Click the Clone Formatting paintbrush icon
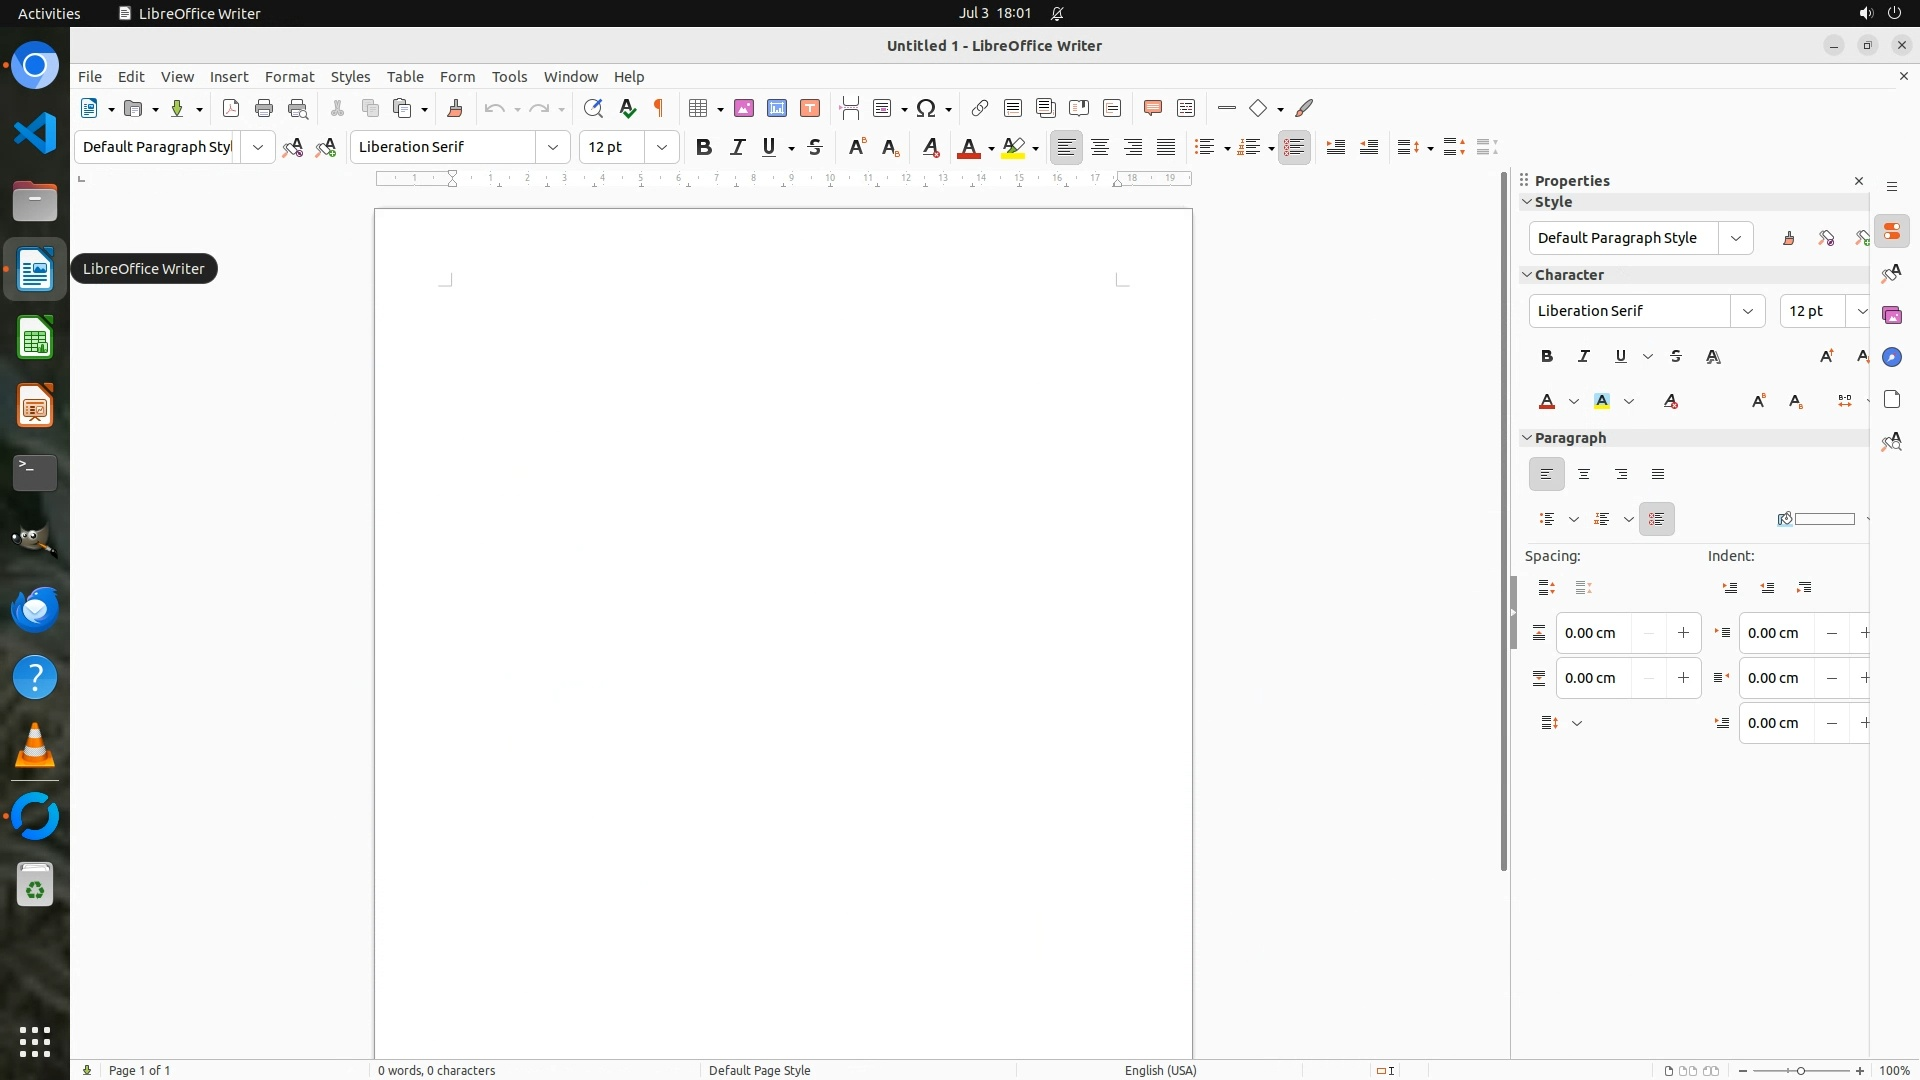Screen dimensions: 1920x1080 (x=455, y=108)
